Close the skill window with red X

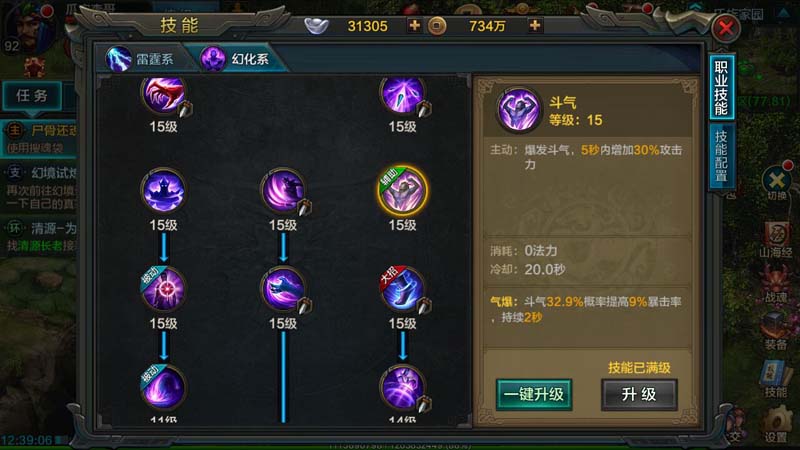point(727,27)
